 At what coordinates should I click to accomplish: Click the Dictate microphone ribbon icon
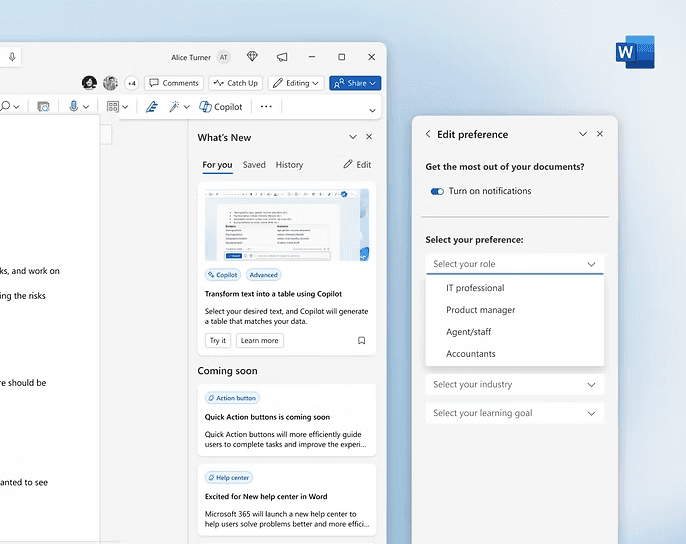[x=74, y=106]
